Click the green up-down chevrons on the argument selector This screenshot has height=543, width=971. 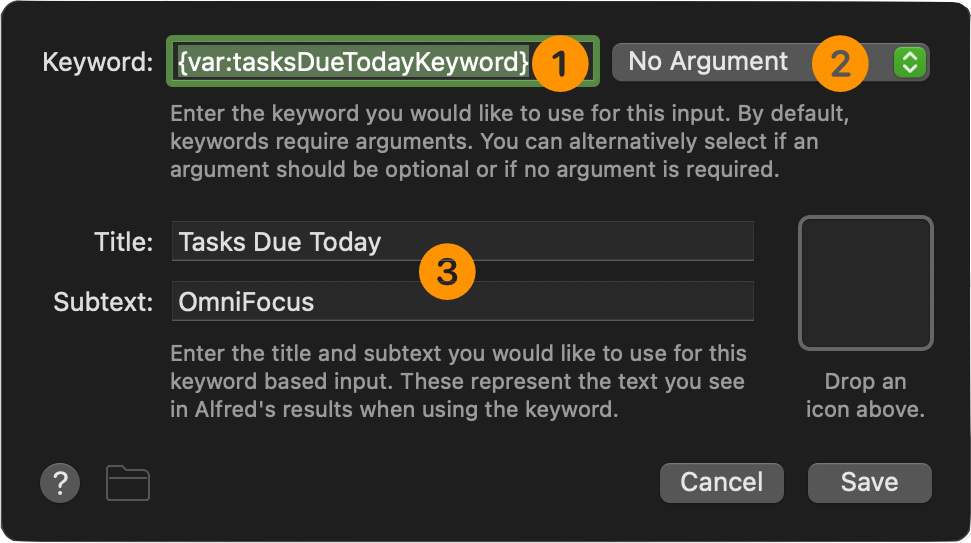click(909, 62)
